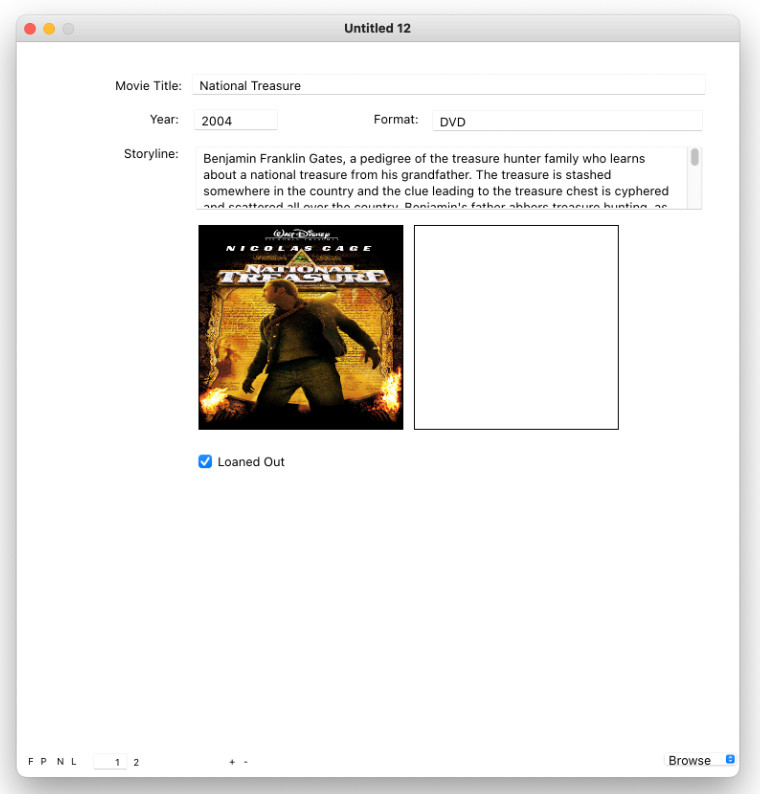Go to last record with L button
Viewport: 760px width, 794px height.
click(73, 762)
